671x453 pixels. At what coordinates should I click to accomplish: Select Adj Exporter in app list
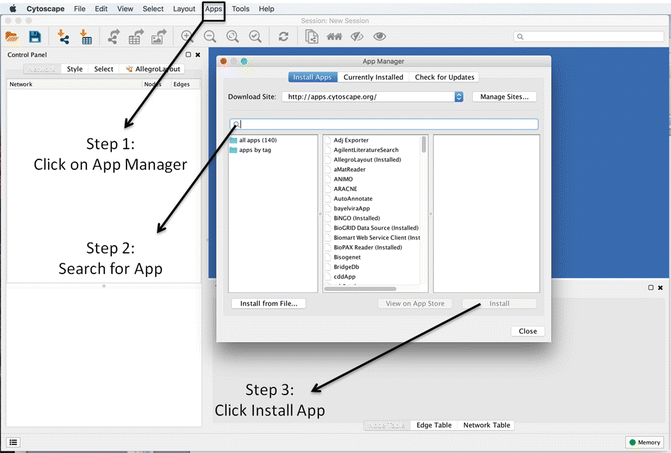click(x=351, y=140)
